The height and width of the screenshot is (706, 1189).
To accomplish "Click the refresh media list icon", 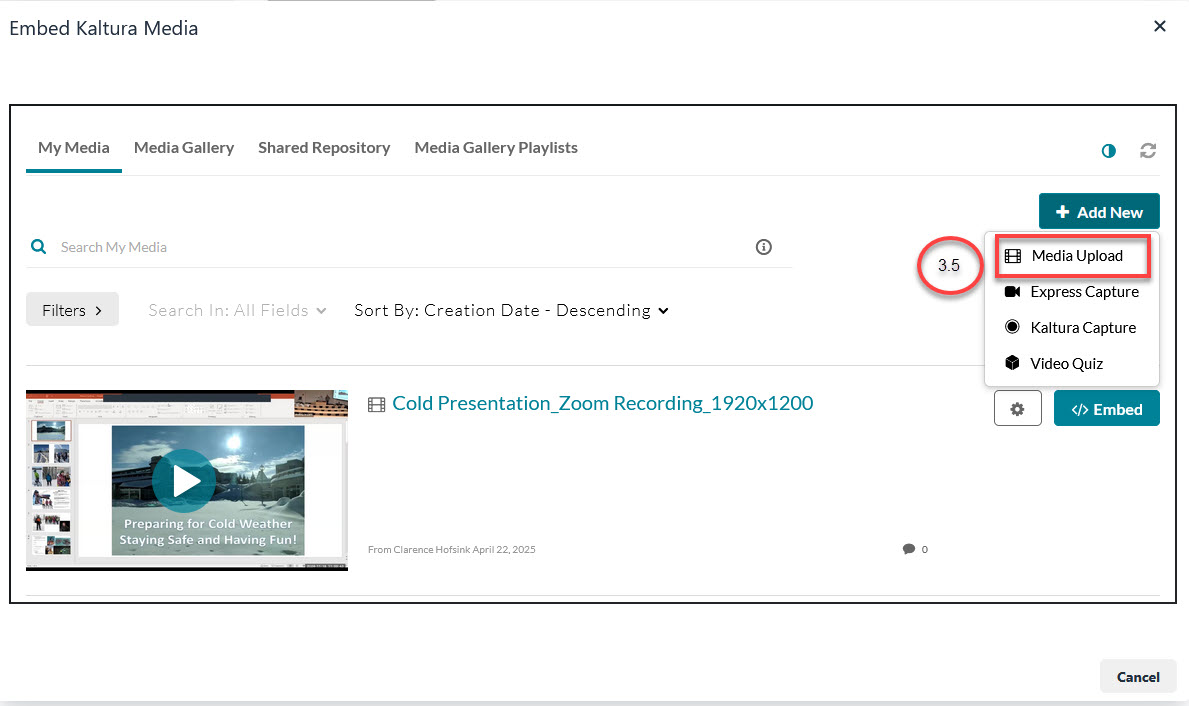I will pos(1148,151).
